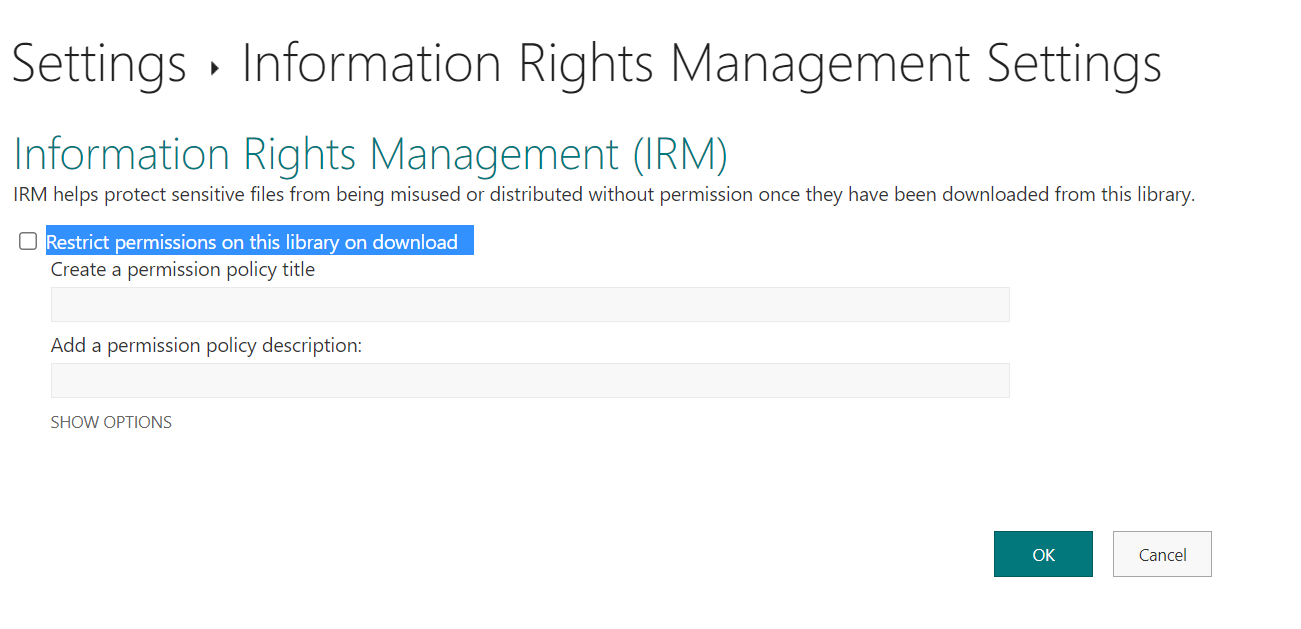Screen dimensions: 1301x629
Task: Expand SHOW OPTIONS
Action: pyautogui.click(x=111, y=422)
